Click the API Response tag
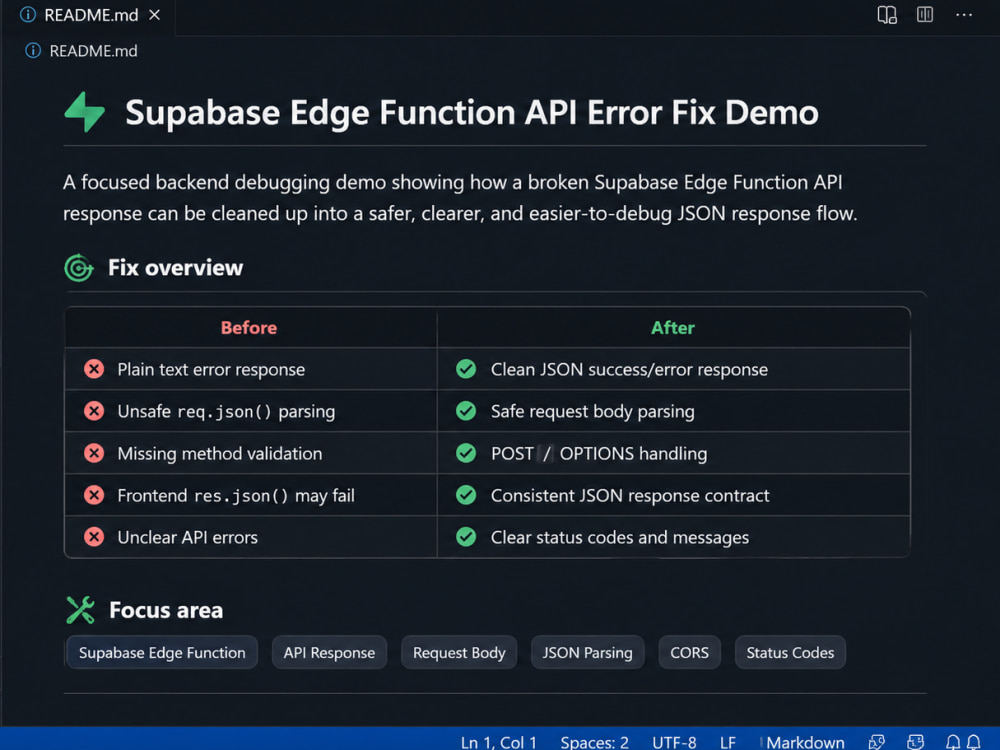Image resolution: width=1000 pixels, height=750 pixels. click(x=329, y=652)
